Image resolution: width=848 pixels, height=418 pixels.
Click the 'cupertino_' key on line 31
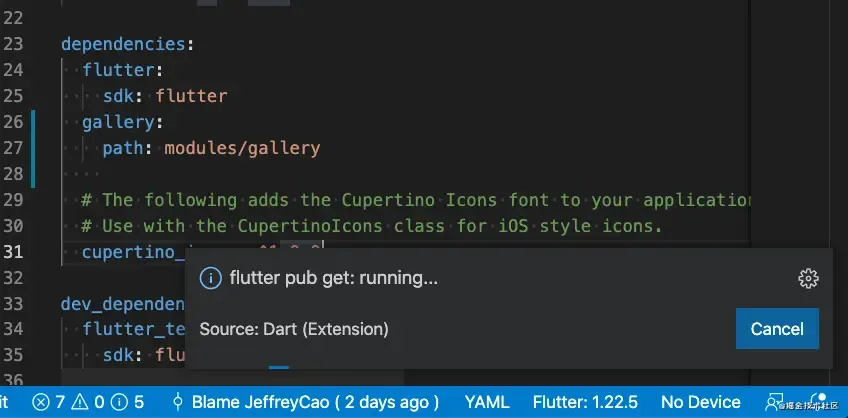pyautogui.click(x=134, y=252)
